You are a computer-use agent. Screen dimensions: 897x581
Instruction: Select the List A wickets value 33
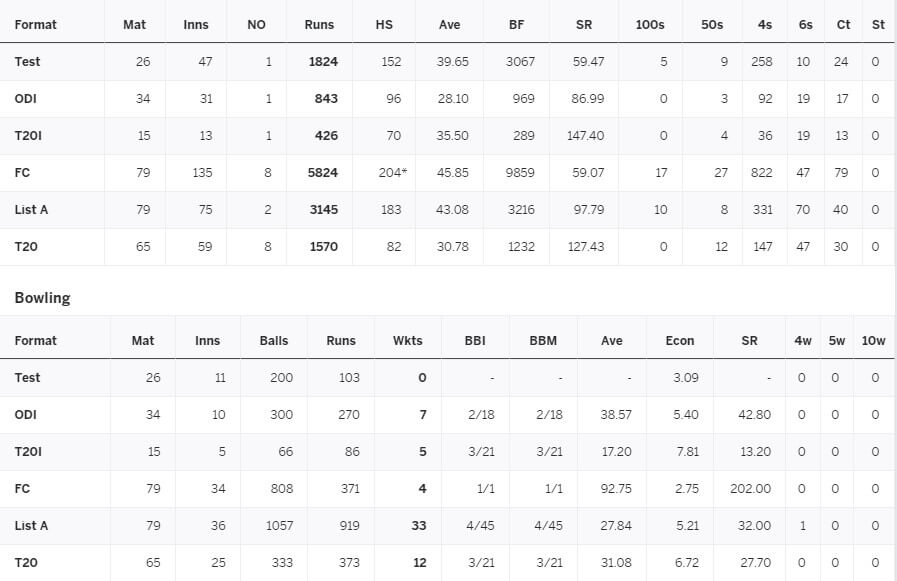coord(419,526)
